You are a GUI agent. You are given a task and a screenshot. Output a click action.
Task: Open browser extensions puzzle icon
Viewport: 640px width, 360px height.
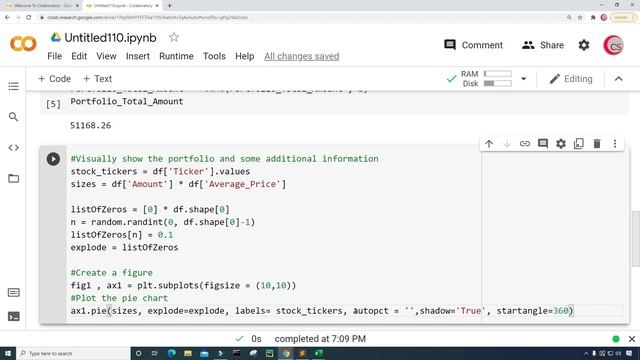[x=593, y=18]
